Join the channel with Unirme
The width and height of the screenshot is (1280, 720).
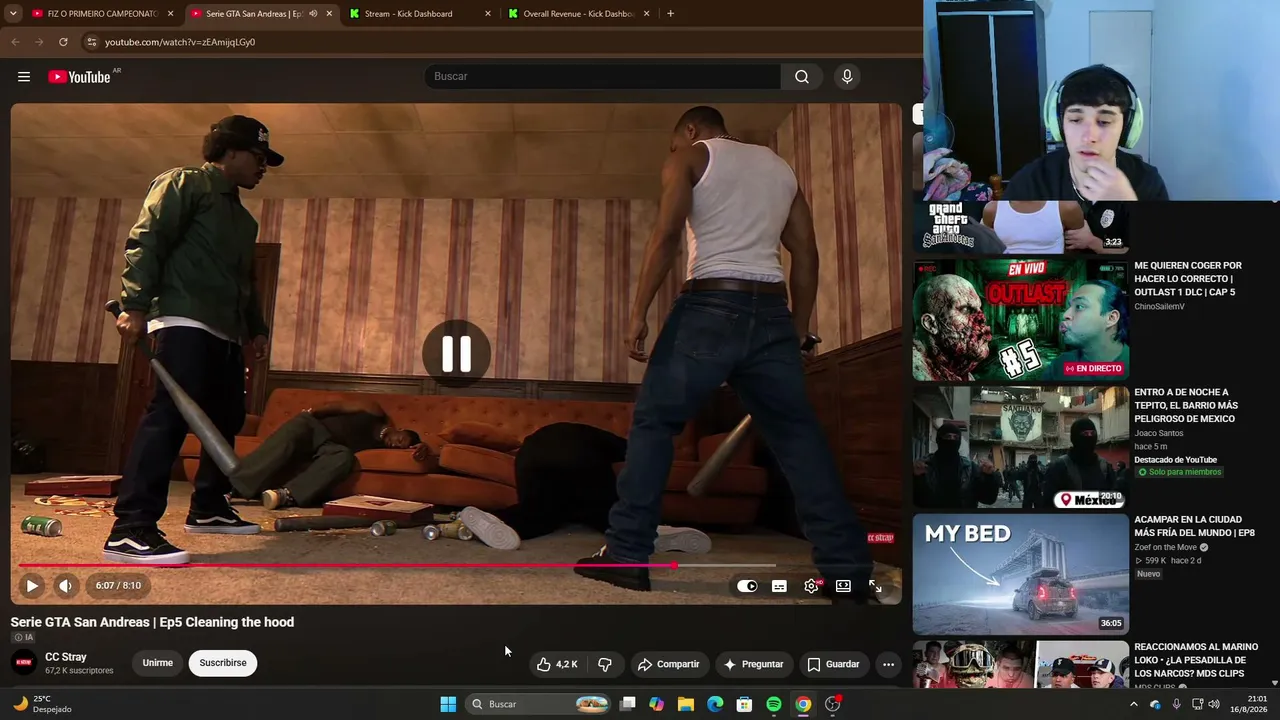[157, 663]
